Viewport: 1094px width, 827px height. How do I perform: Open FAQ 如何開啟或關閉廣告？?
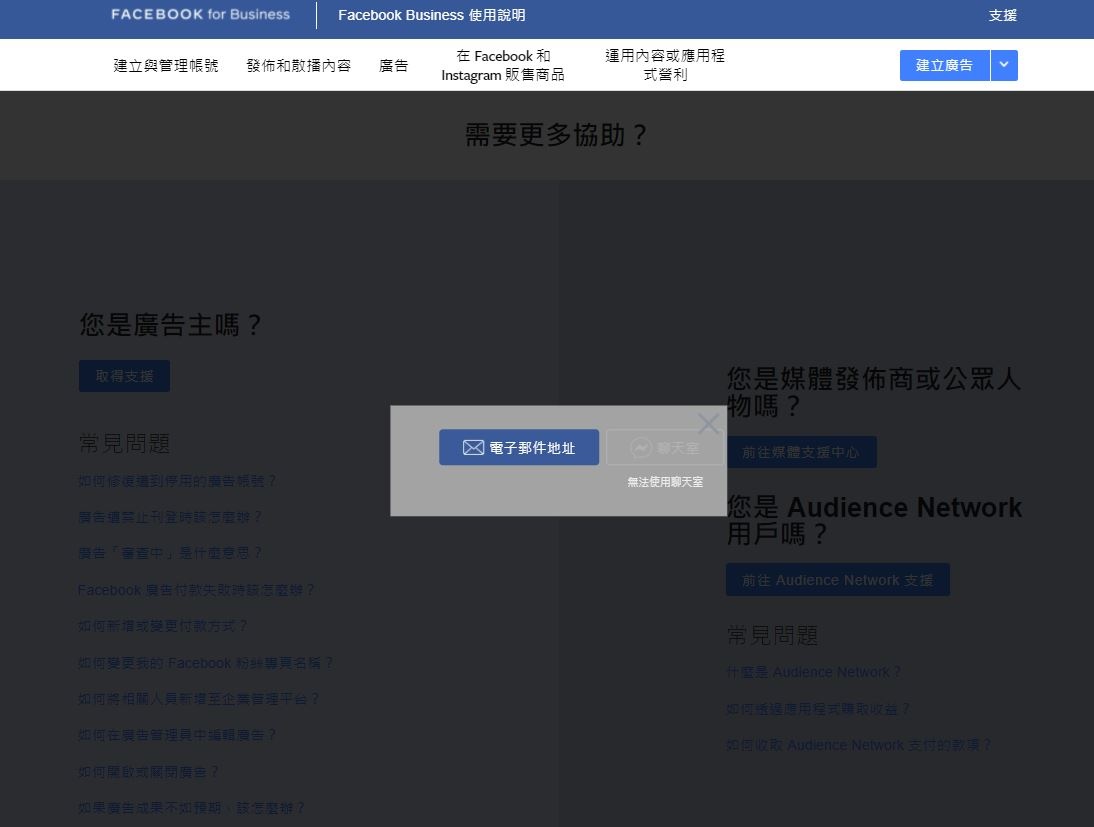(148, 772)
